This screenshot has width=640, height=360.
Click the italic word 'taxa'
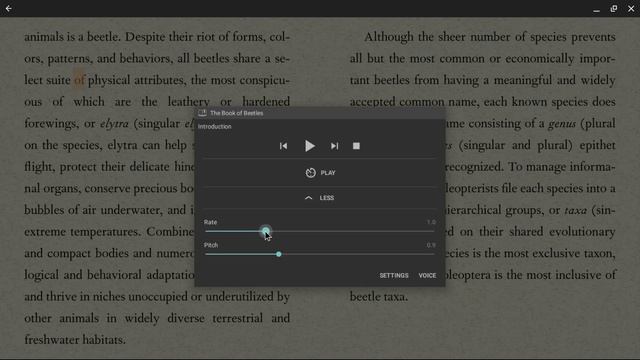point(576,210)
